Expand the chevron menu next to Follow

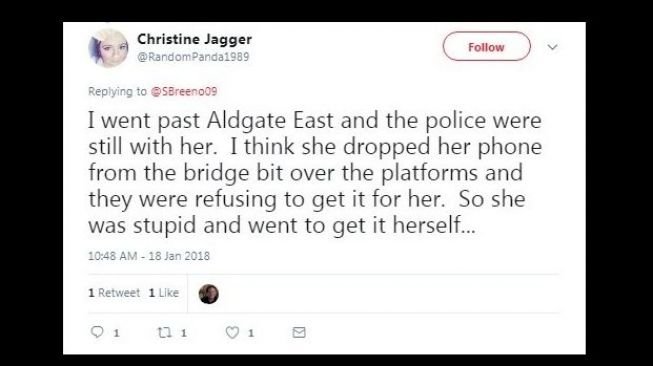click(x=552, y=47)
